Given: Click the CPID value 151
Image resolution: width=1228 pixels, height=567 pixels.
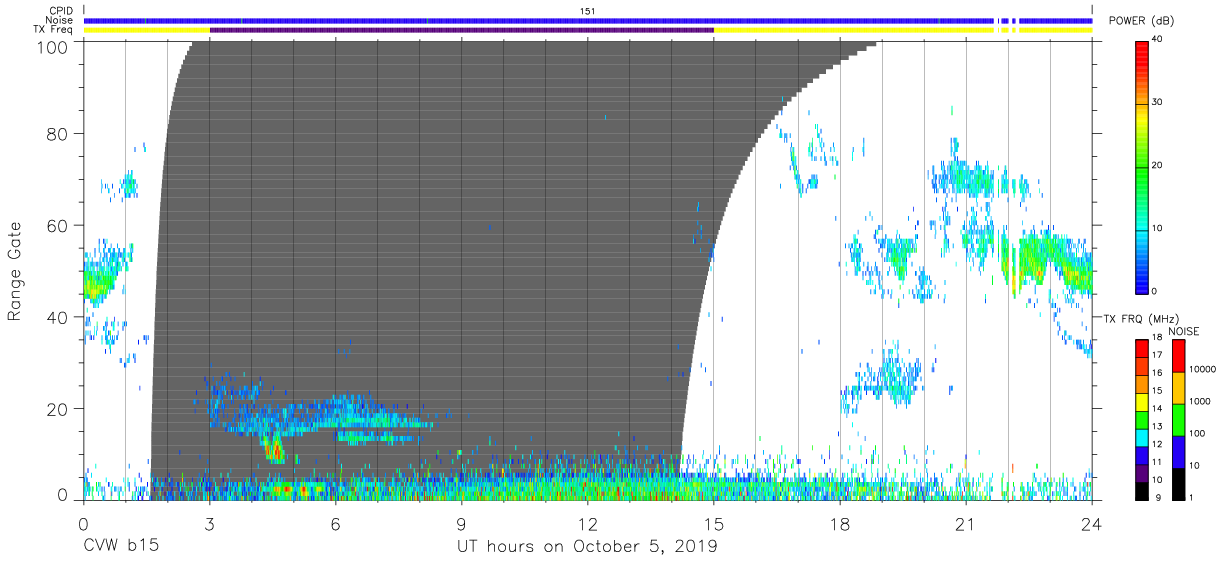Looking at the screenshot, I should [x=588, y=11].
